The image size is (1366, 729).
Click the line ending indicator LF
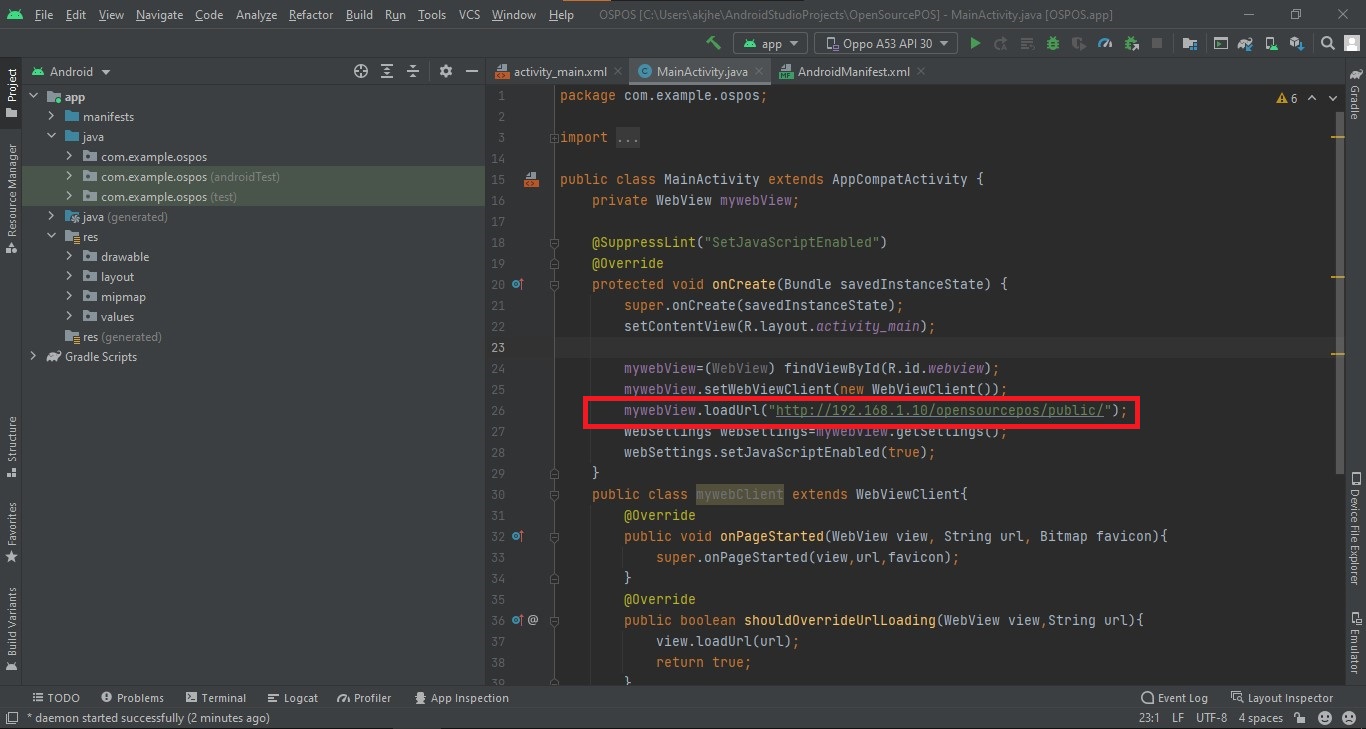[x=1177, y=718]
